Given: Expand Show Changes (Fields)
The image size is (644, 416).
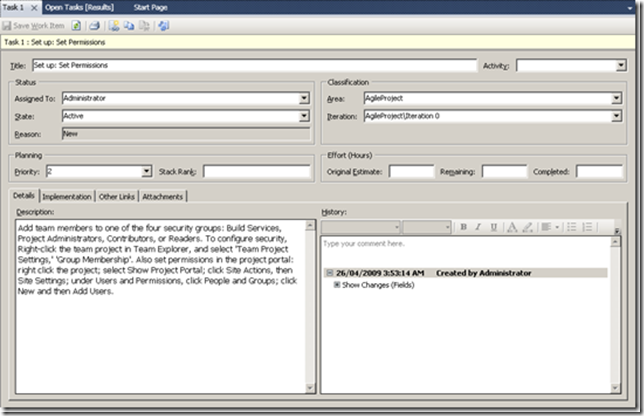Looking at the screenshot, I should pyautogui.click(x=337, y=285).
